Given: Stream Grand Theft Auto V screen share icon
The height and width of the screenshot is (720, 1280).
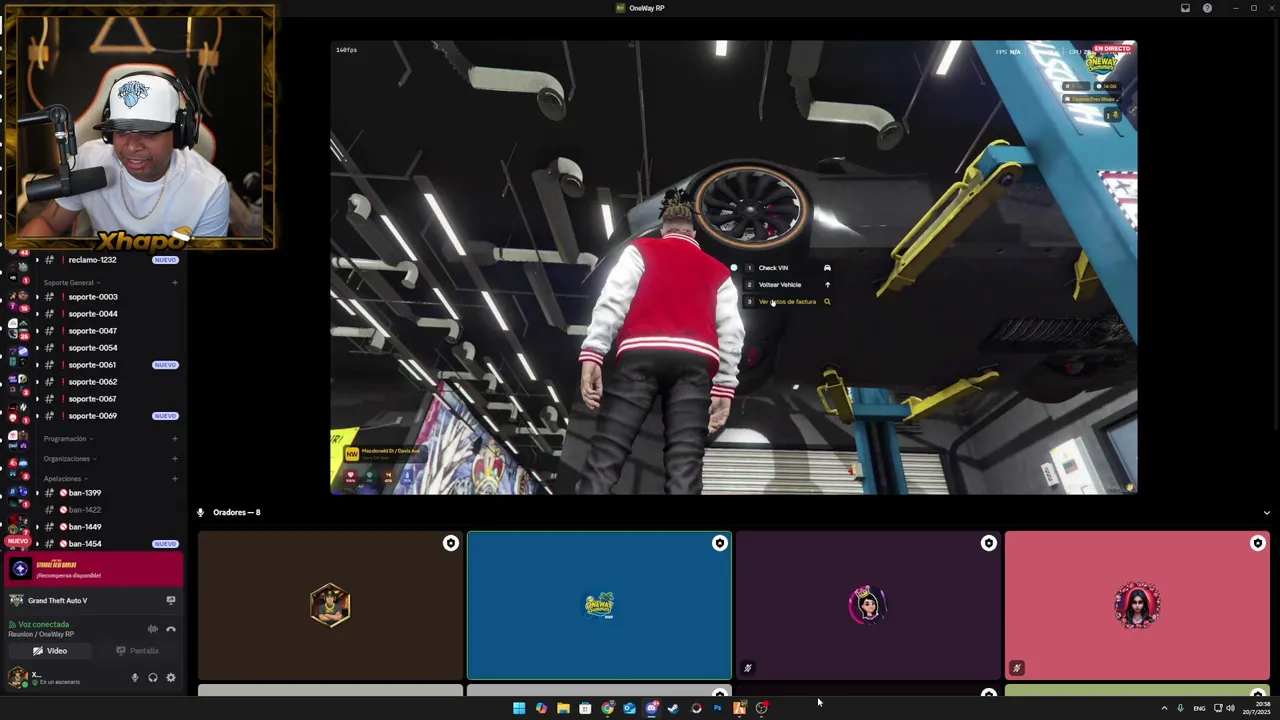Looking at the screenshot, I should [x=171, y=601].
